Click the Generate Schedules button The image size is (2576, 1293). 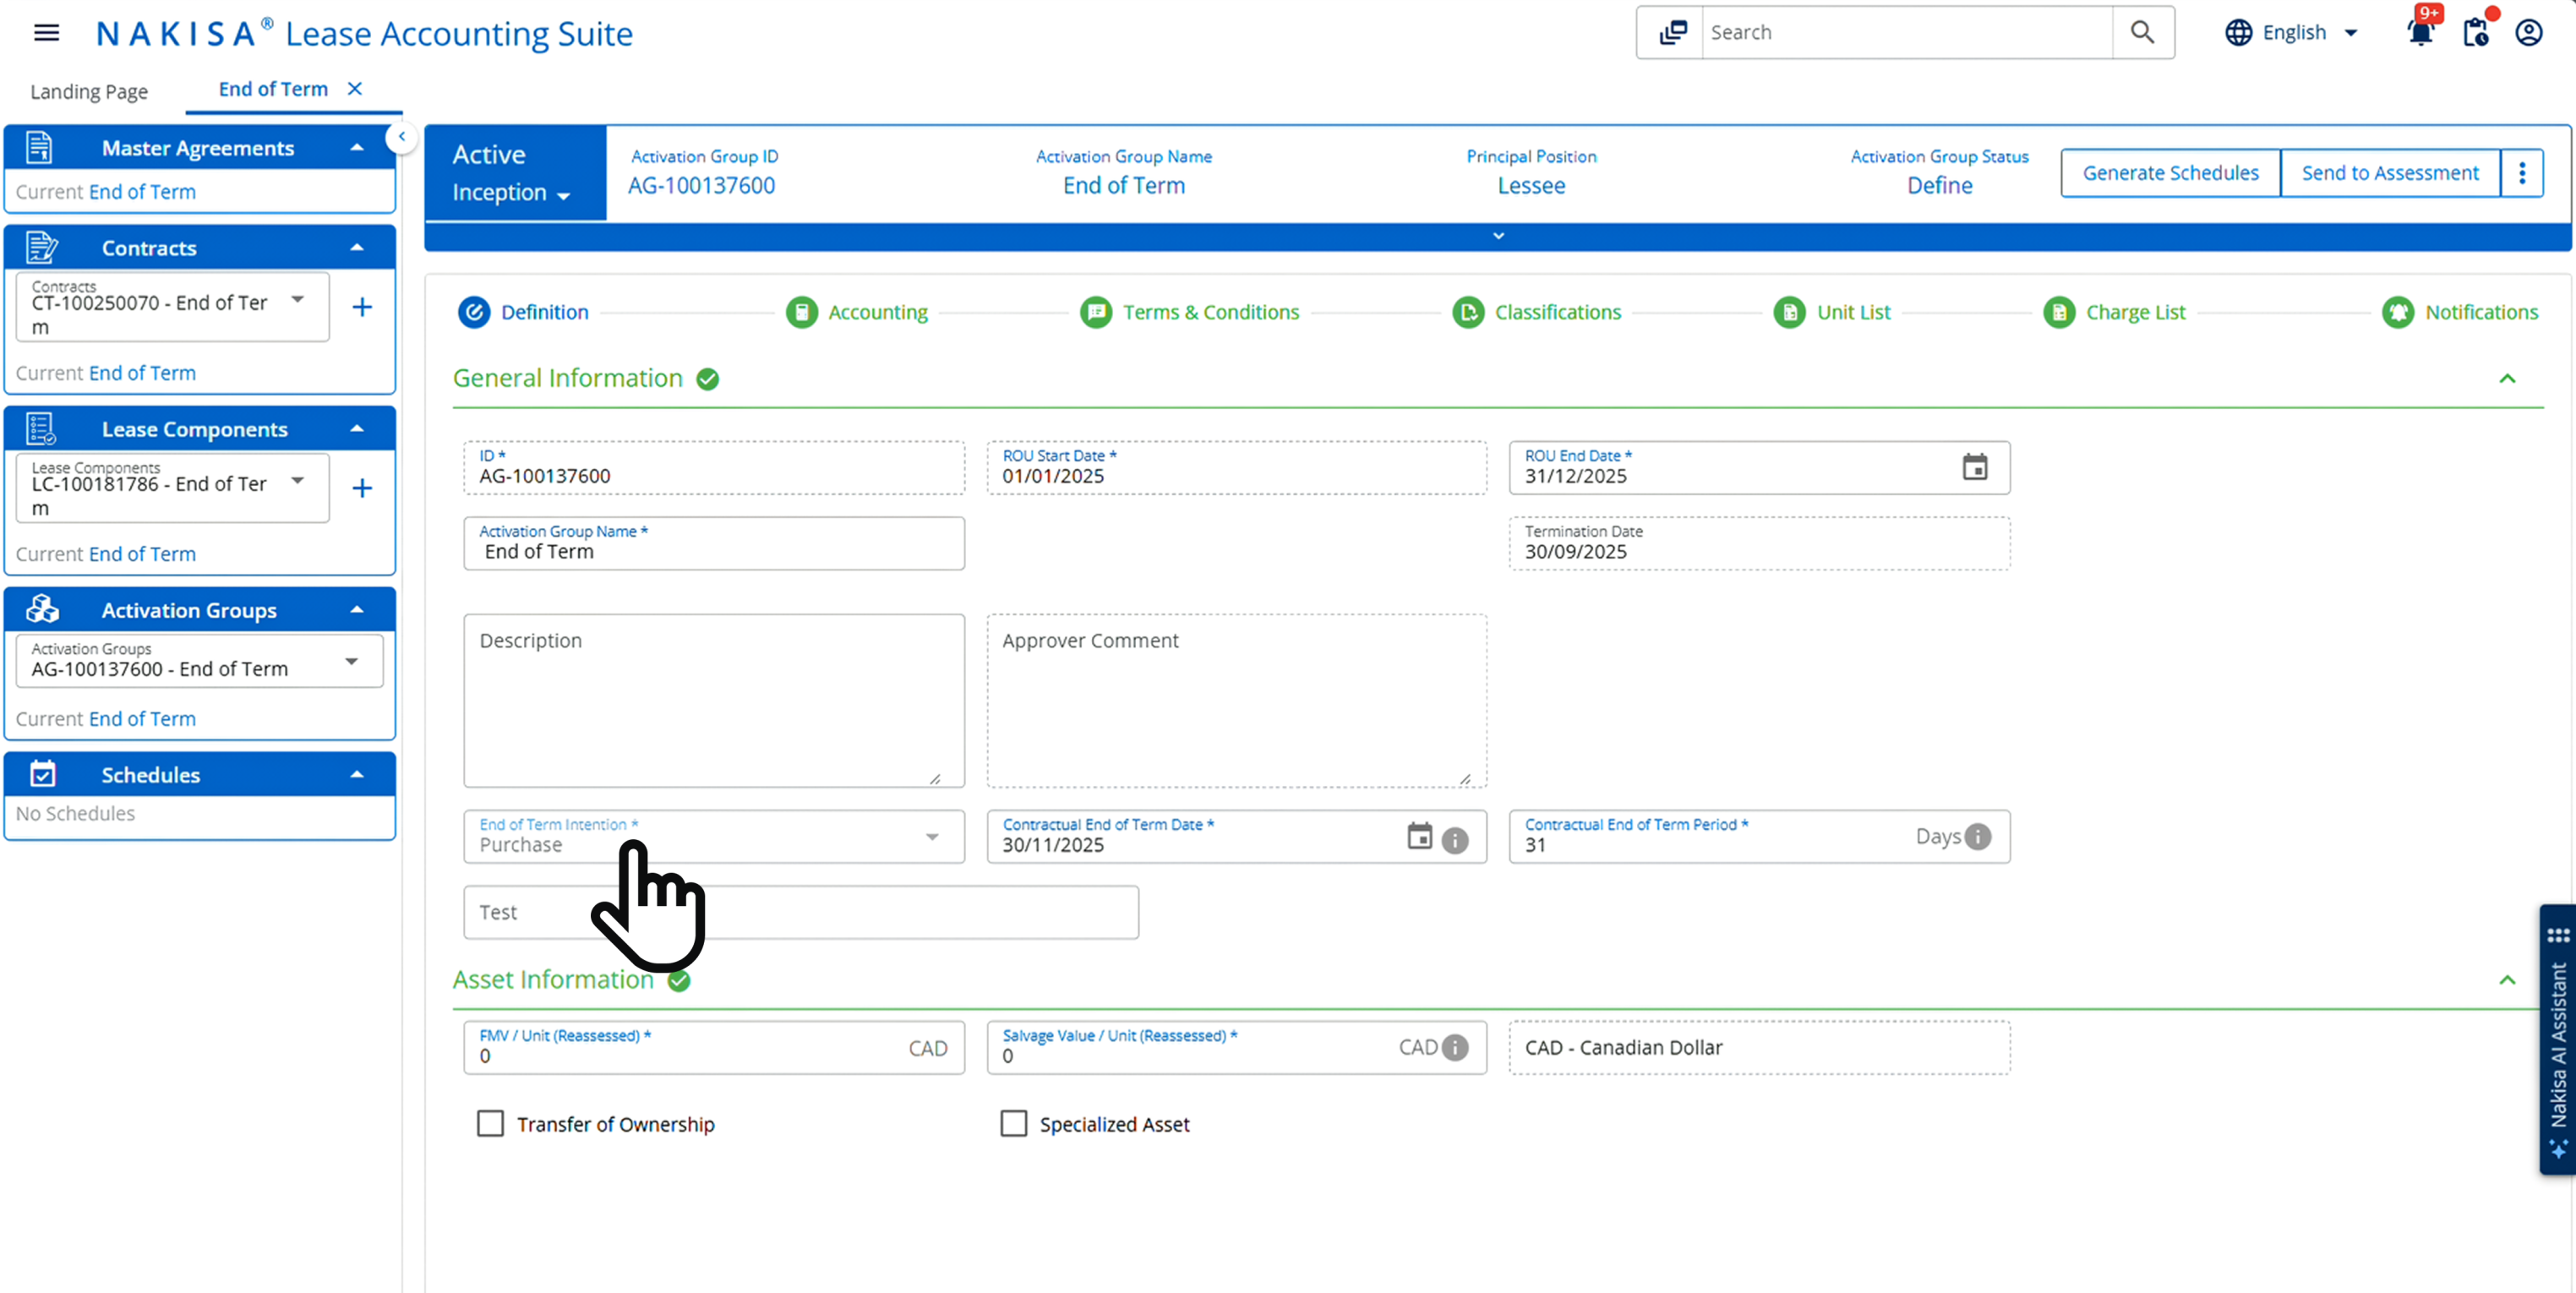pyautogui.click(x=2170, y=173)
